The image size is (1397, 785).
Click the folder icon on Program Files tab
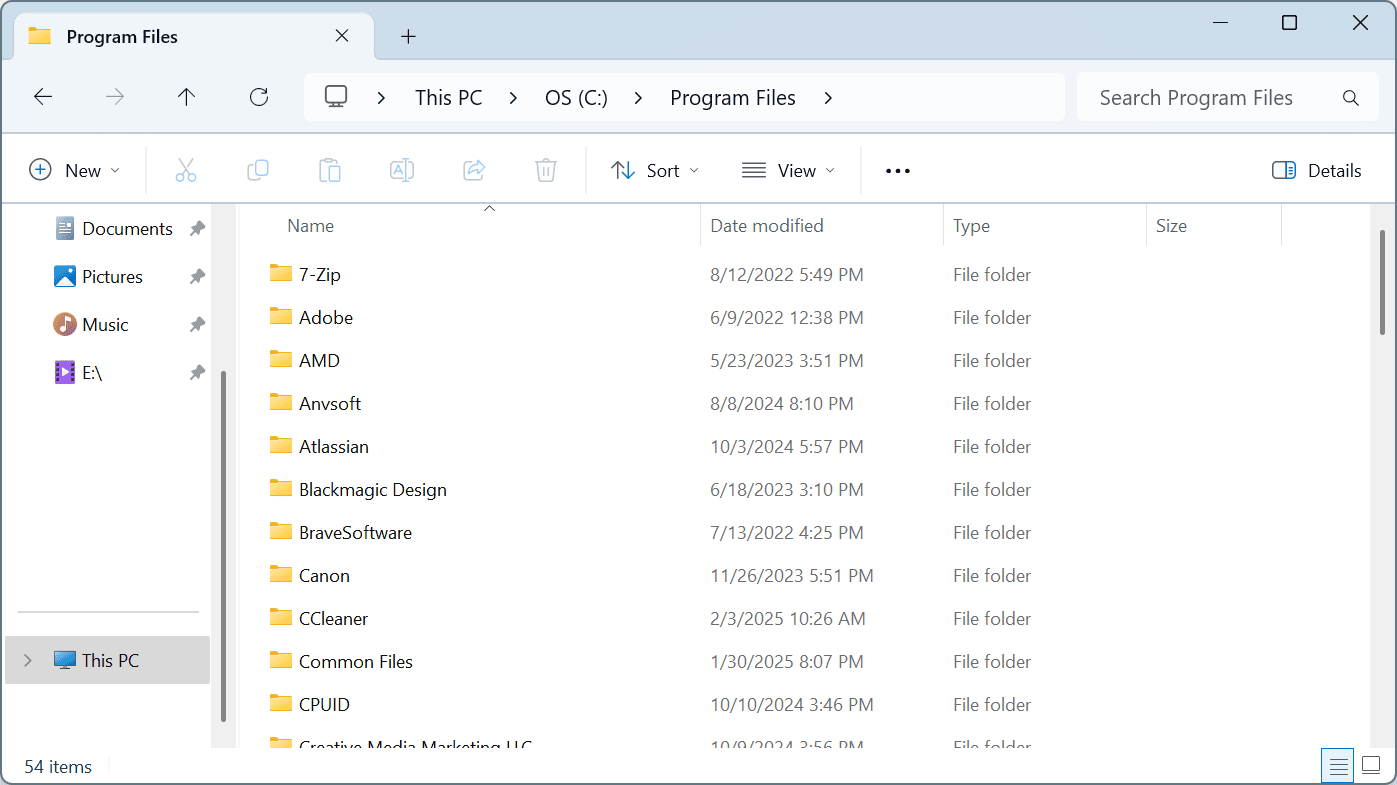(x=39, y=36)
